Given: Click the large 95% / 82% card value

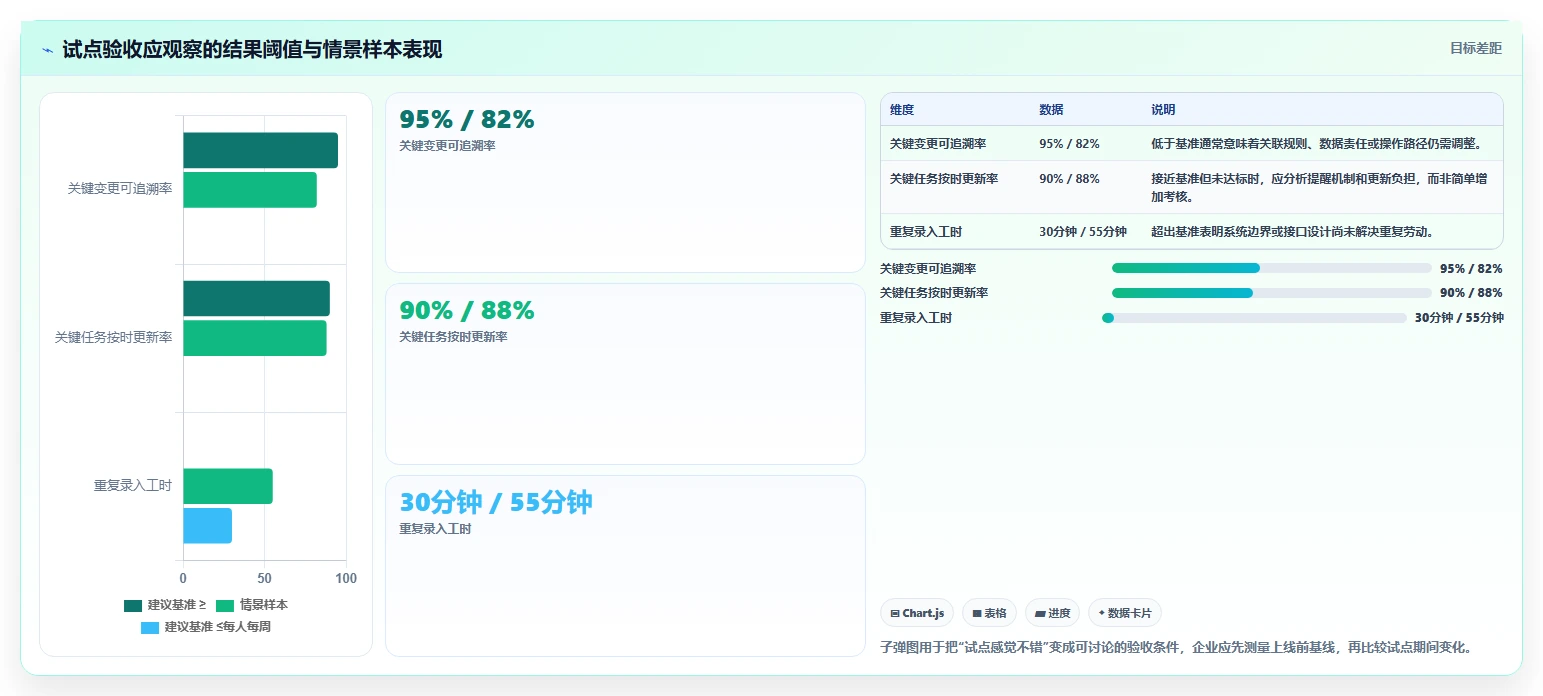Looking at the screenshot, I should tap(467, 119).
